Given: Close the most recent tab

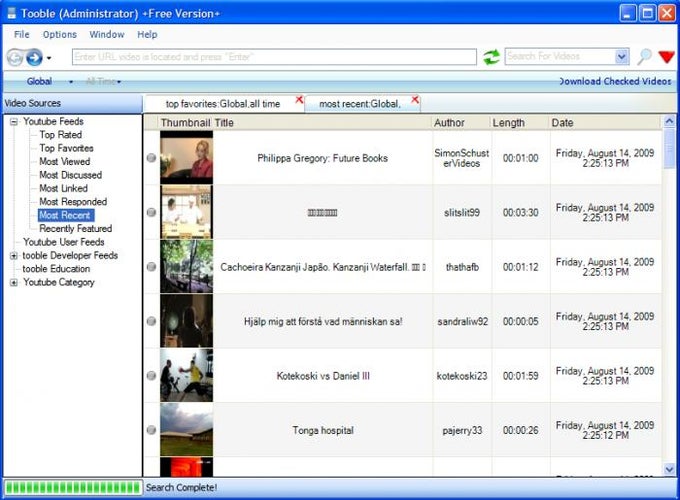Looking at the screenshot, I should [415, 100].
